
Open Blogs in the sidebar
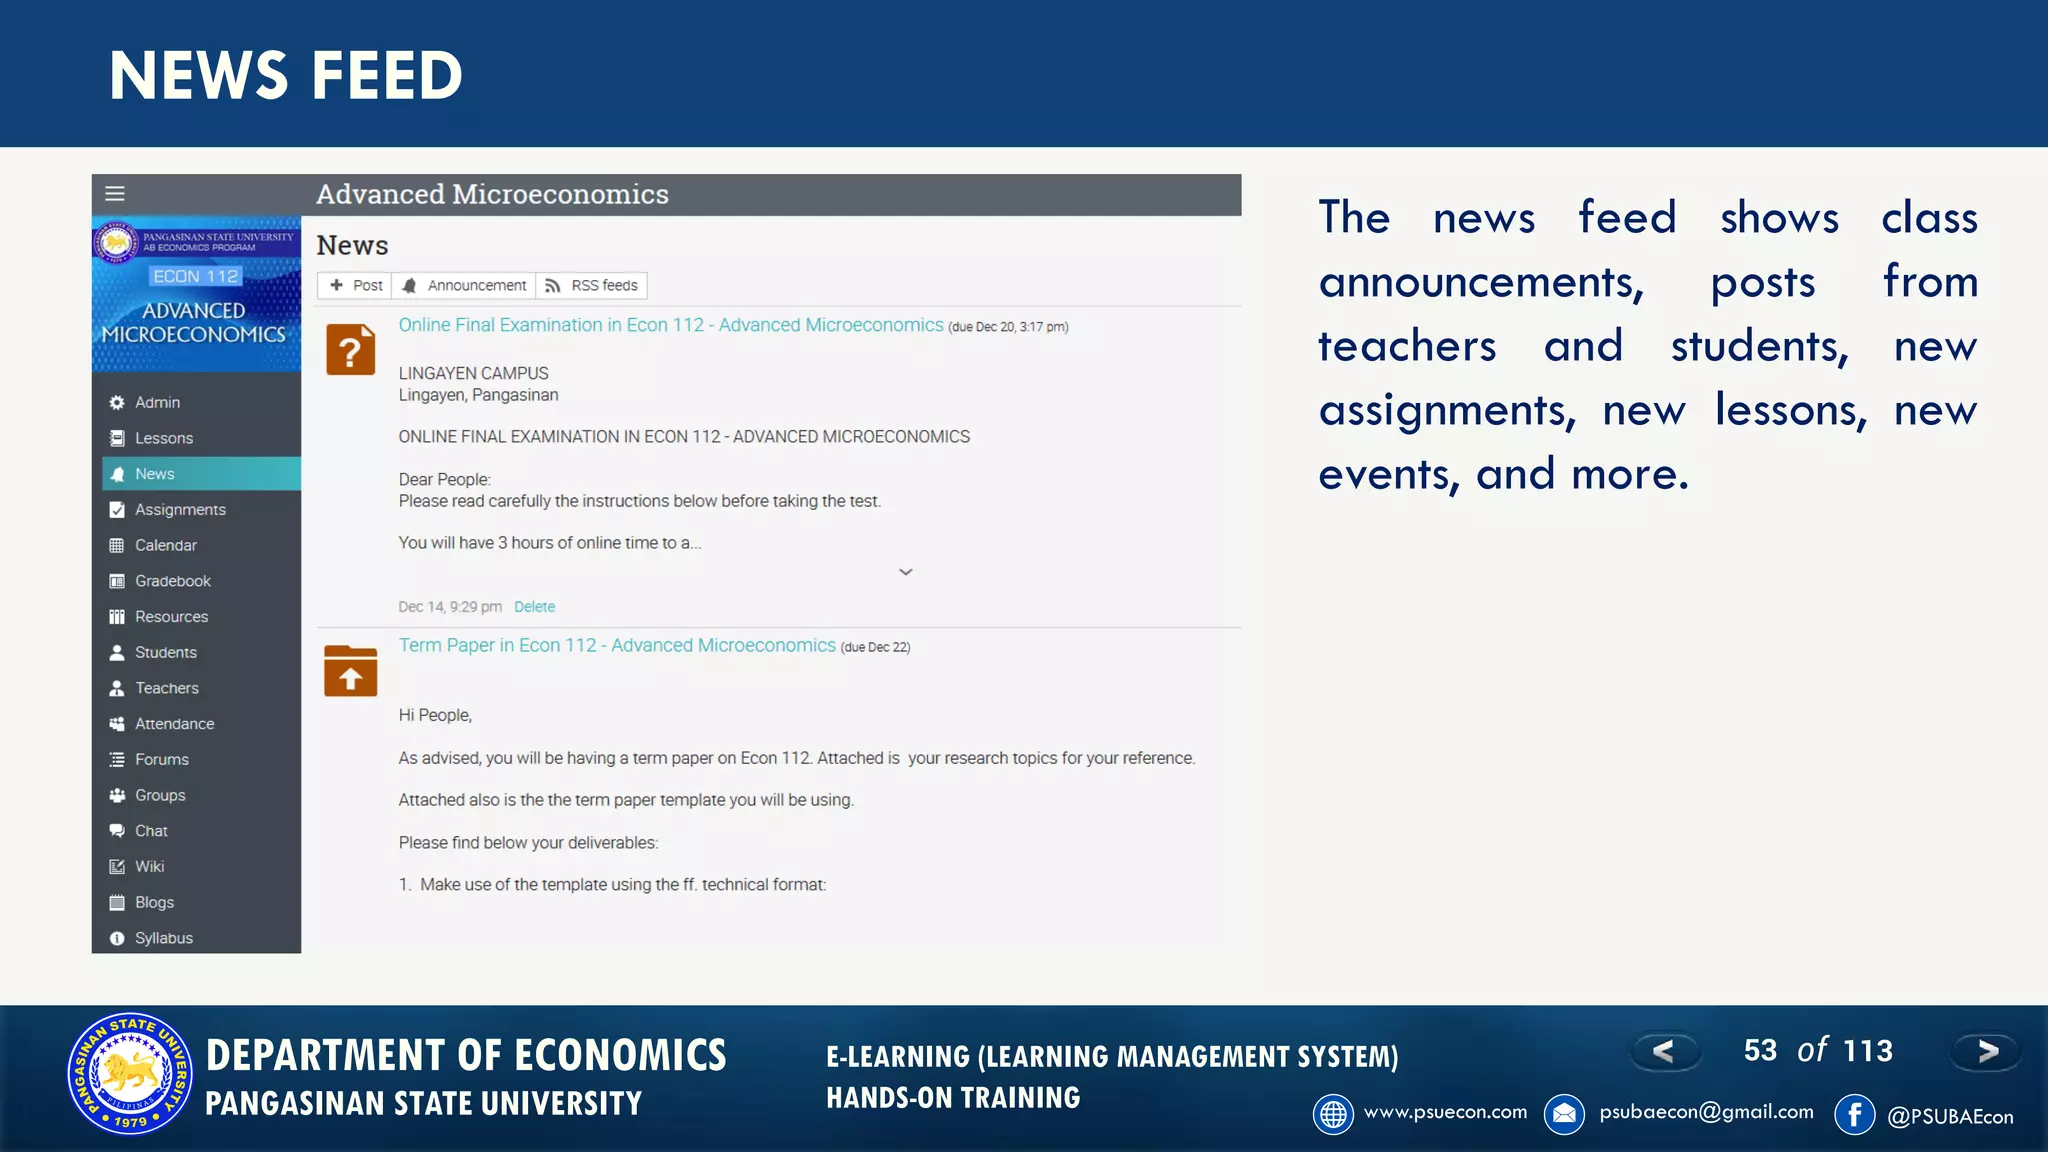click(201, 902)
